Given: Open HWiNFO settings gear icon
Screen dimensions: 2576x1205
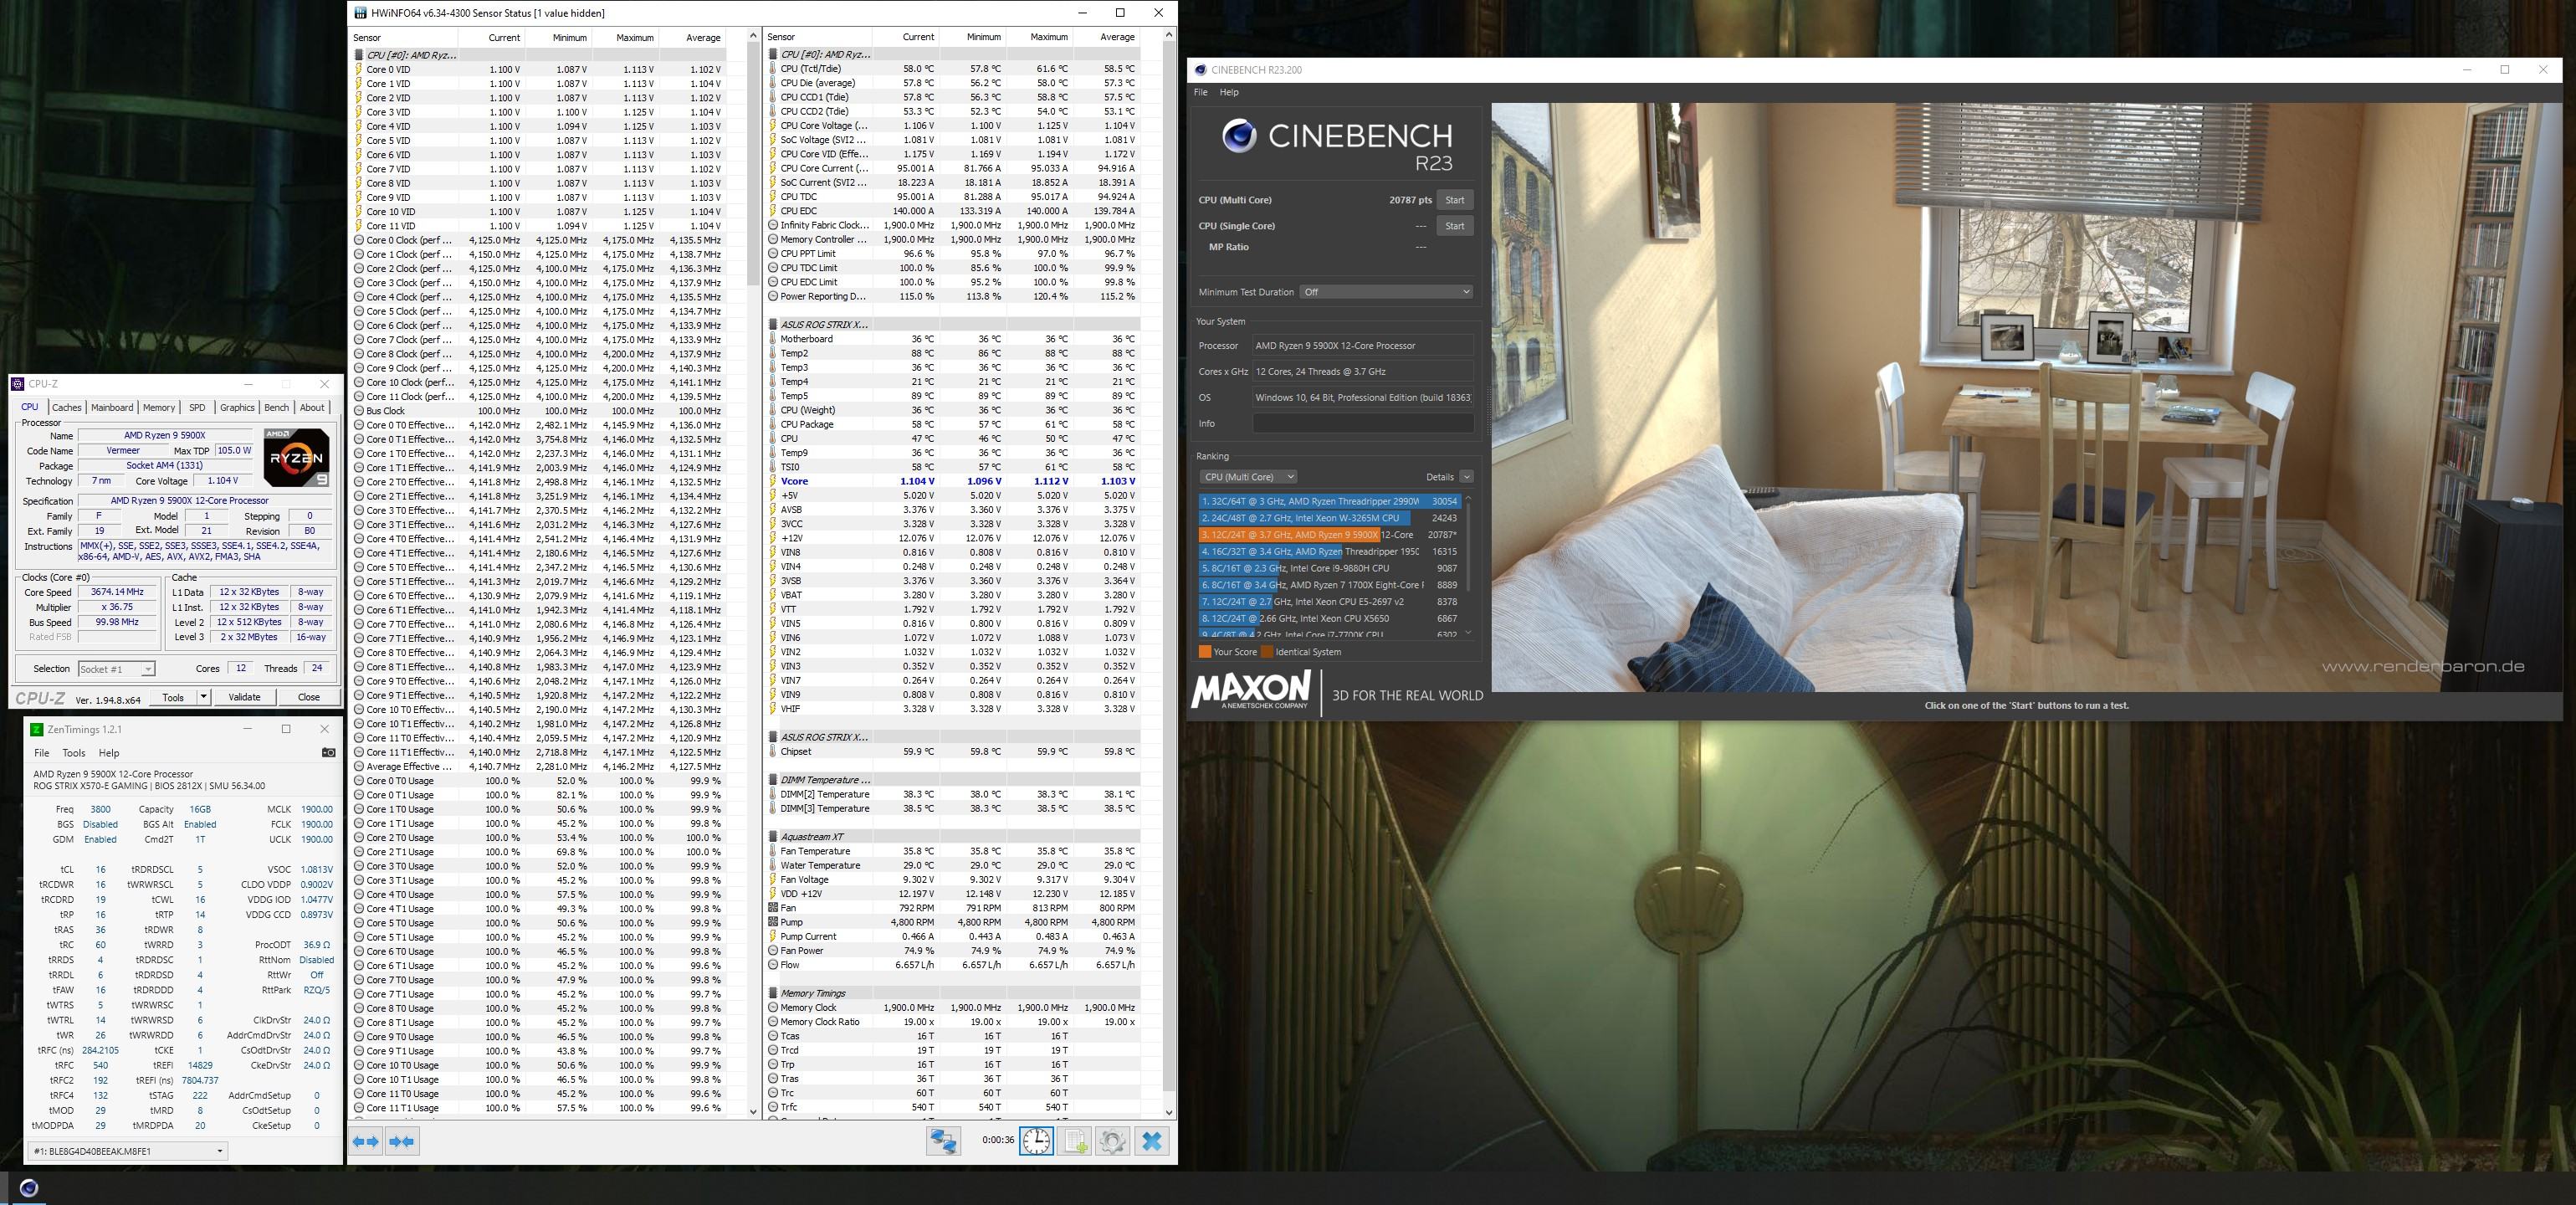Looking at the screenshot, I should tap(1112, 1141).
